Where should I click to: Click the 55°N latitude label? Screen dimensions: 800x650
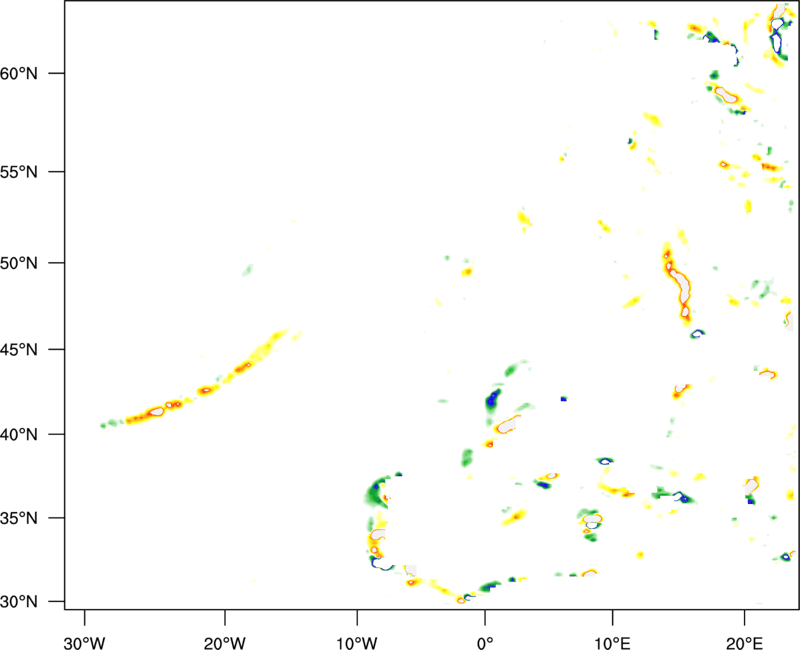pyautogui.click(x=19, y=171)
